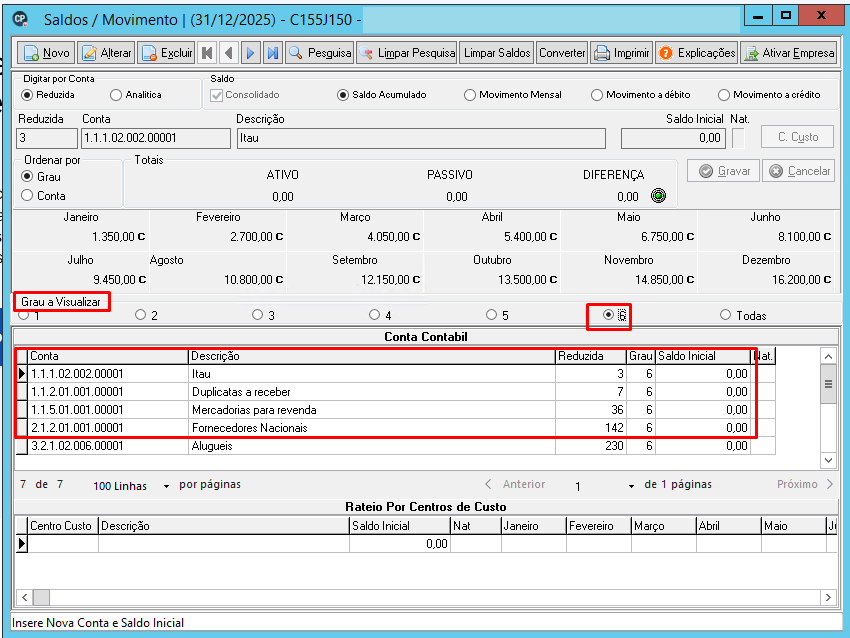This screenshot has height=638, width=850.
Task: Open Pesquisa search tool
Action: pos(319,53)
